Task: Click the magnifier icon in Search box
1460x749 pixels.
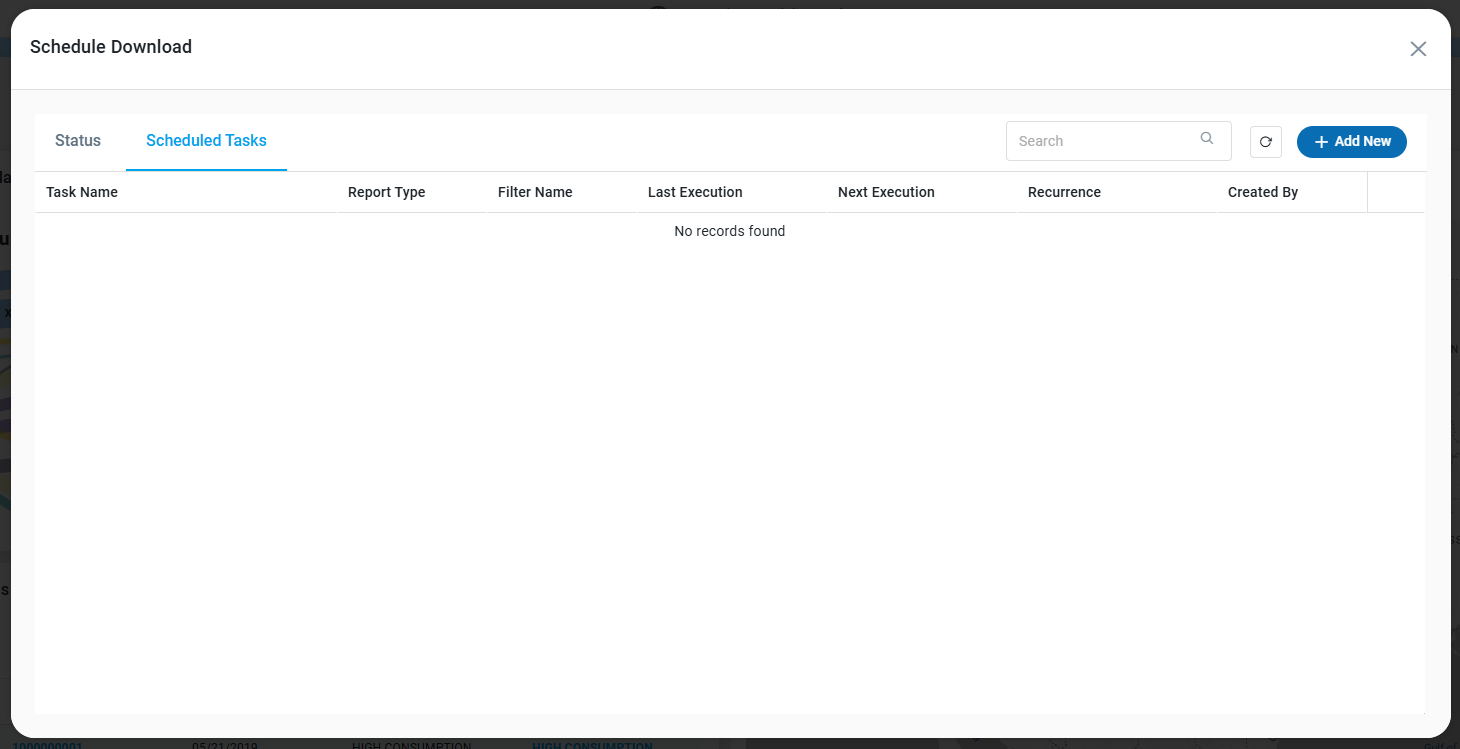Action: 1207,139
